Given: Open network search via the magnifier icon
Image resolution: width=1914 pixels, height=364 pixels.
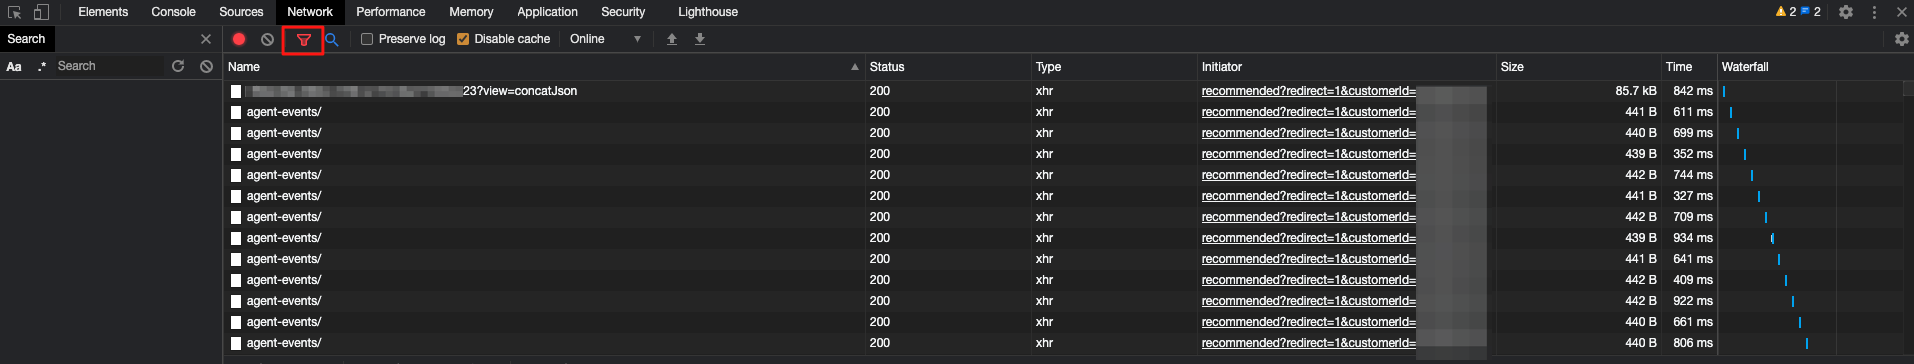Looking at the screenshot, I should (x=332, y=39).
